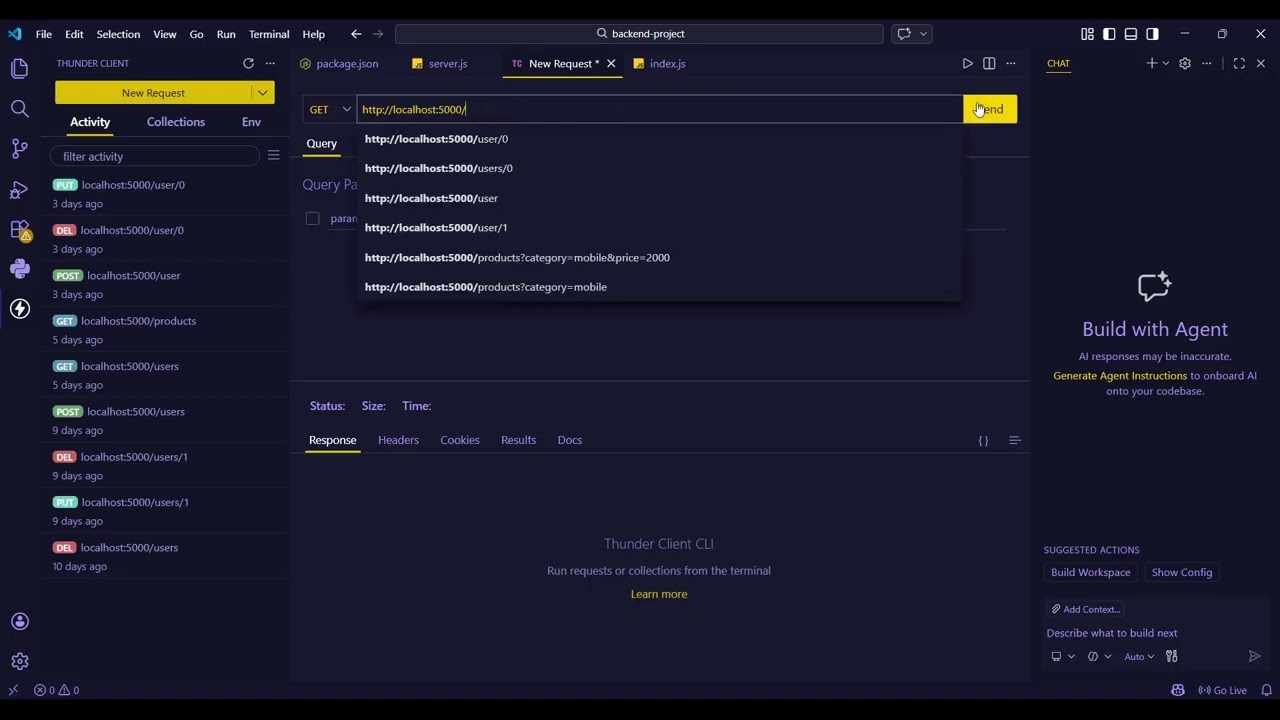Close the chat panel
1280x720 pixels.
(1260, 63)
